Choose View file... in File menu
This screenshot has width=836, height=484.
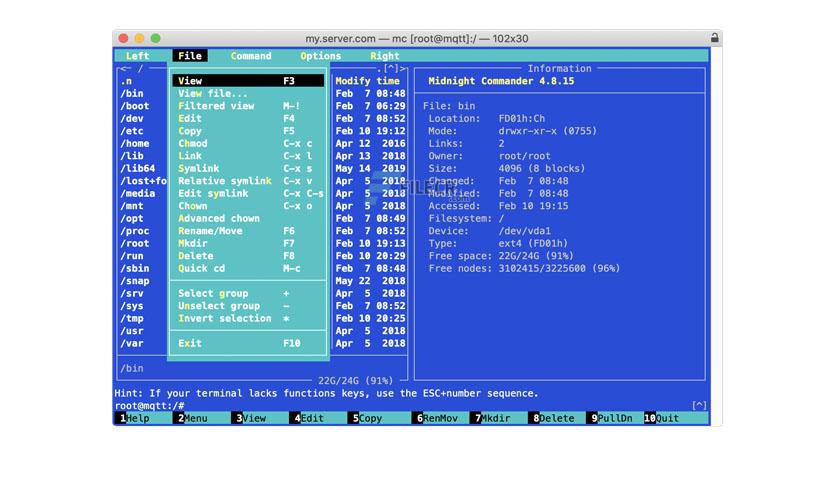point(248,93)
